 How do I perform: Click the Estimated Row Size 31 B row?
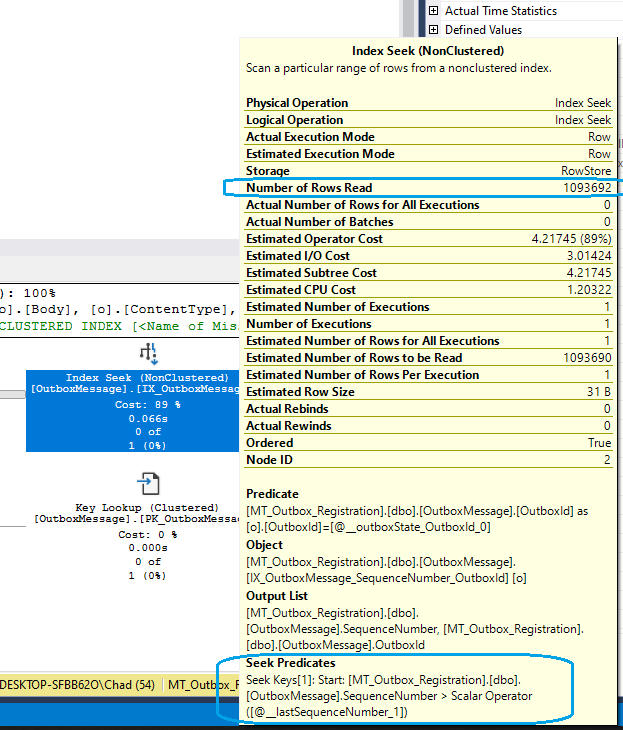coord(428,392)
